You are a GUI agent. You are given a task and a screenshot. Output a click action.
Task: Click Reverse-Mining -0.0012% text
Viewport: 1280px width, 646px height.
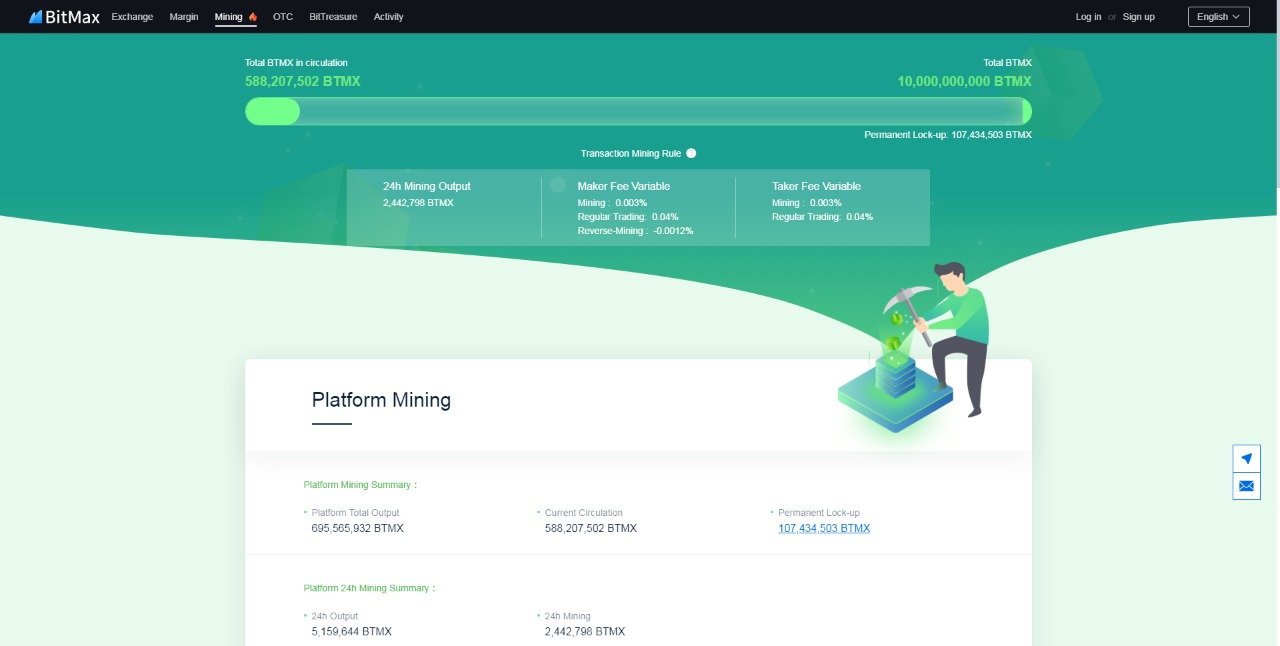(635, 231)
